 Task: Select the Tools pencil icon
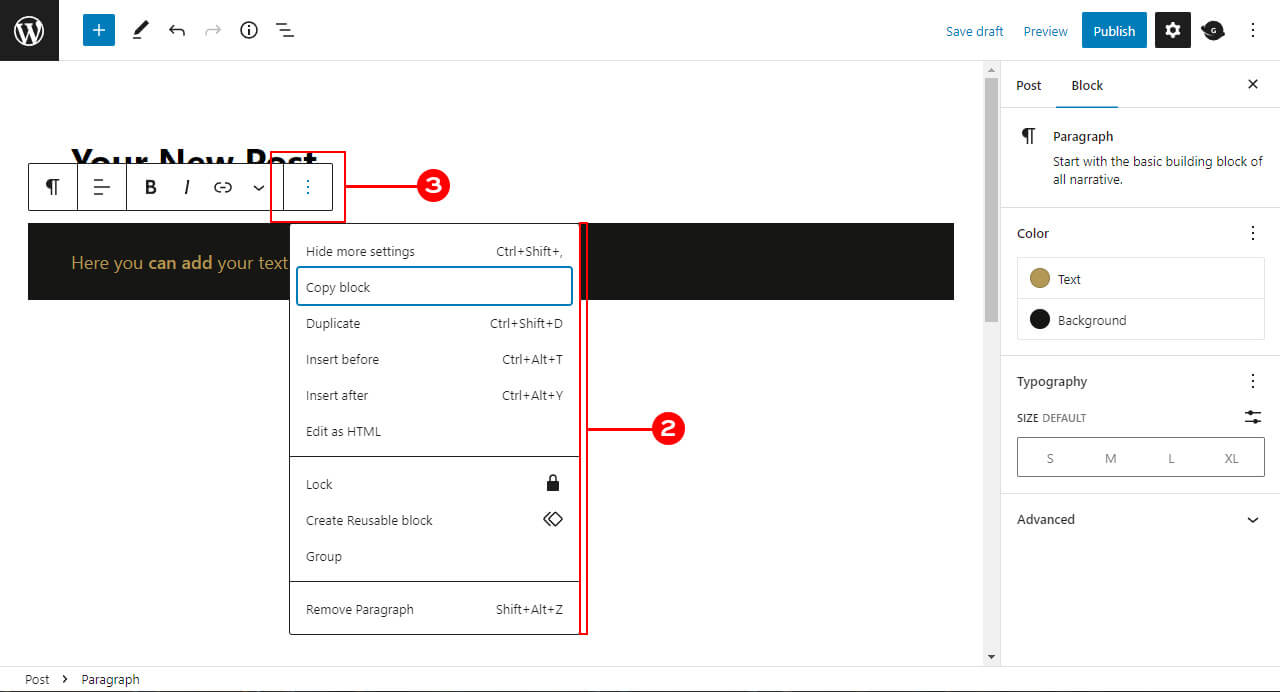click(140, 30)
